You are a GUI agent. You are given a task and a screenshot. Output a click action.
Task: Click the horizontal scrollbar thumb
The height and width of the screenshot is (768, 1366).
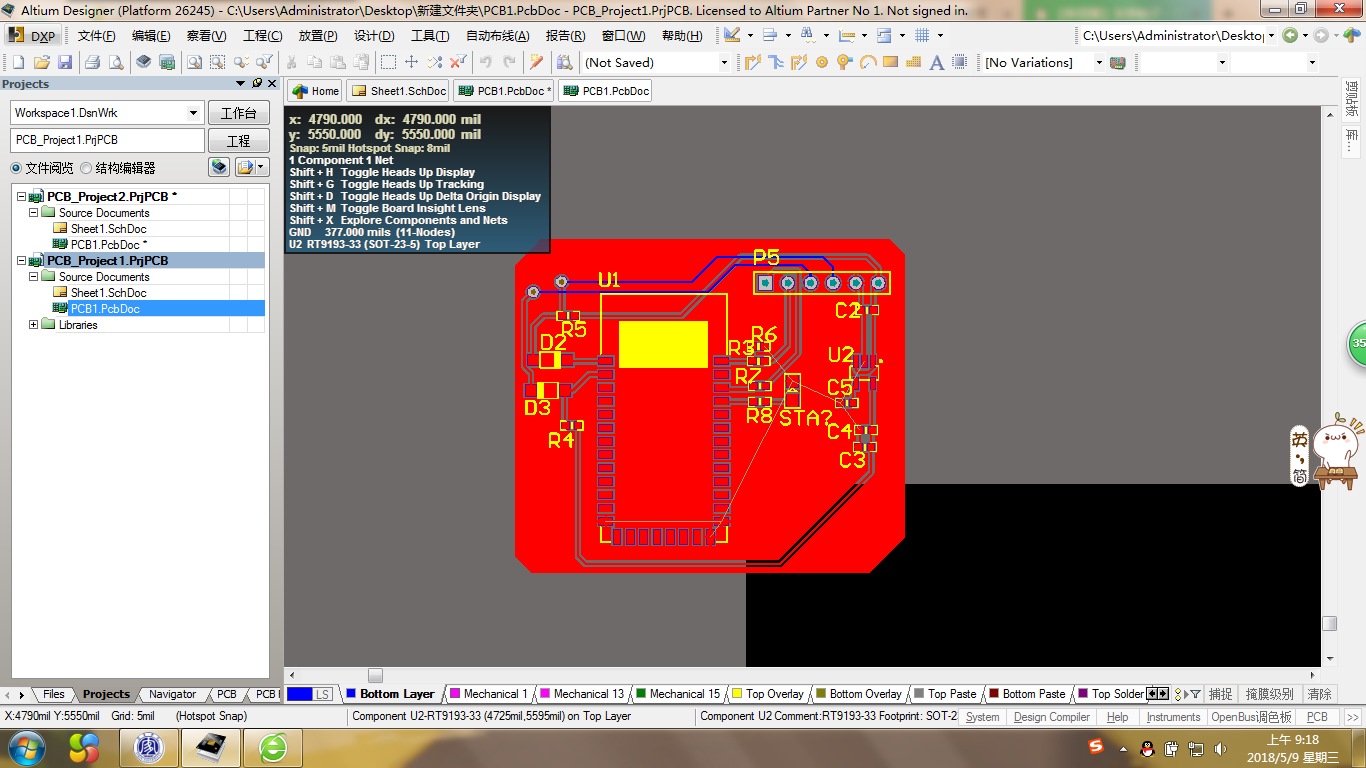(x=375, y=676)
